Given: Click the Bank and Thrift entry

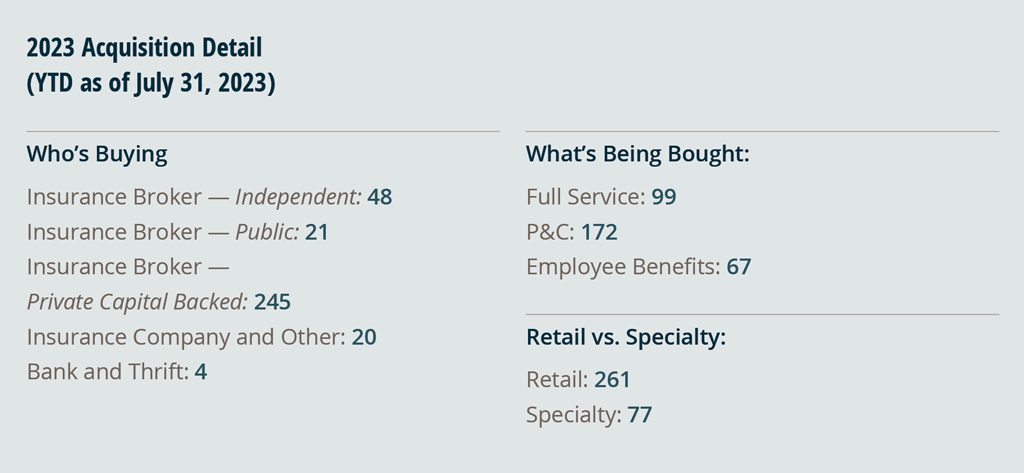Looking at the screenshot, I should coord(117,372).
